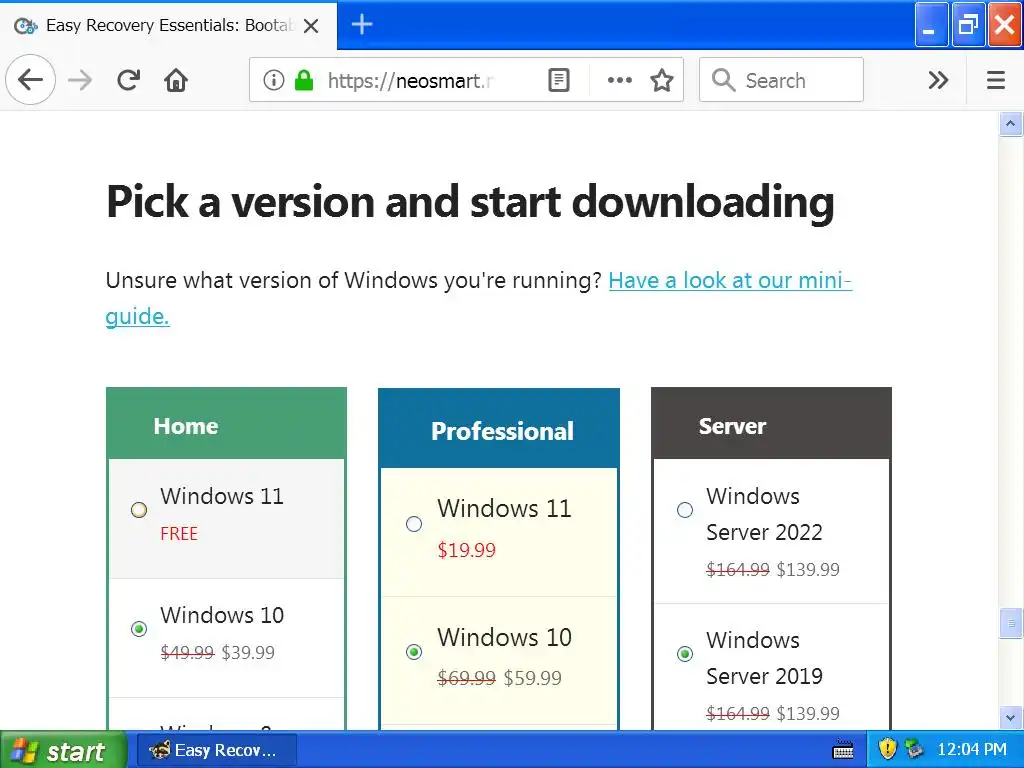Viewport: 1024px width, 768px height.
Task: Expand the toolbar overflow chevrons
Action: (x=938, y=80)
